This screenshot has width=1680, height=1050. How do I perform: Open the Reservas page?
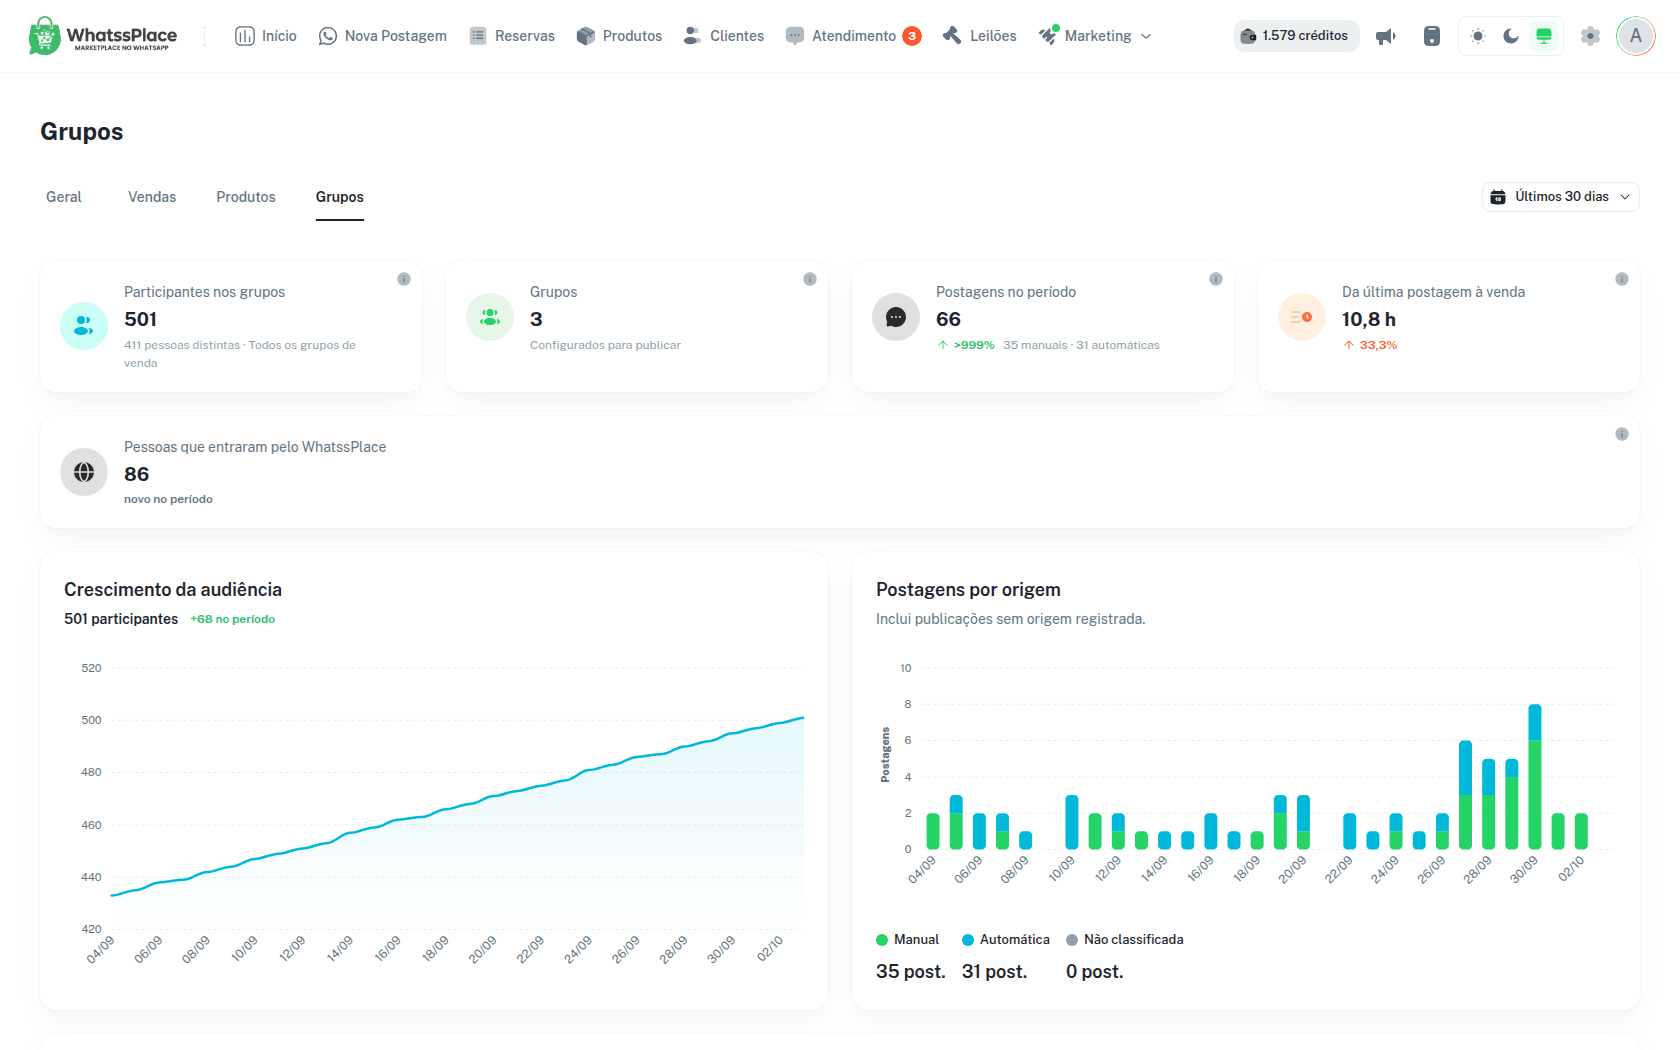[x=512, y=36]
